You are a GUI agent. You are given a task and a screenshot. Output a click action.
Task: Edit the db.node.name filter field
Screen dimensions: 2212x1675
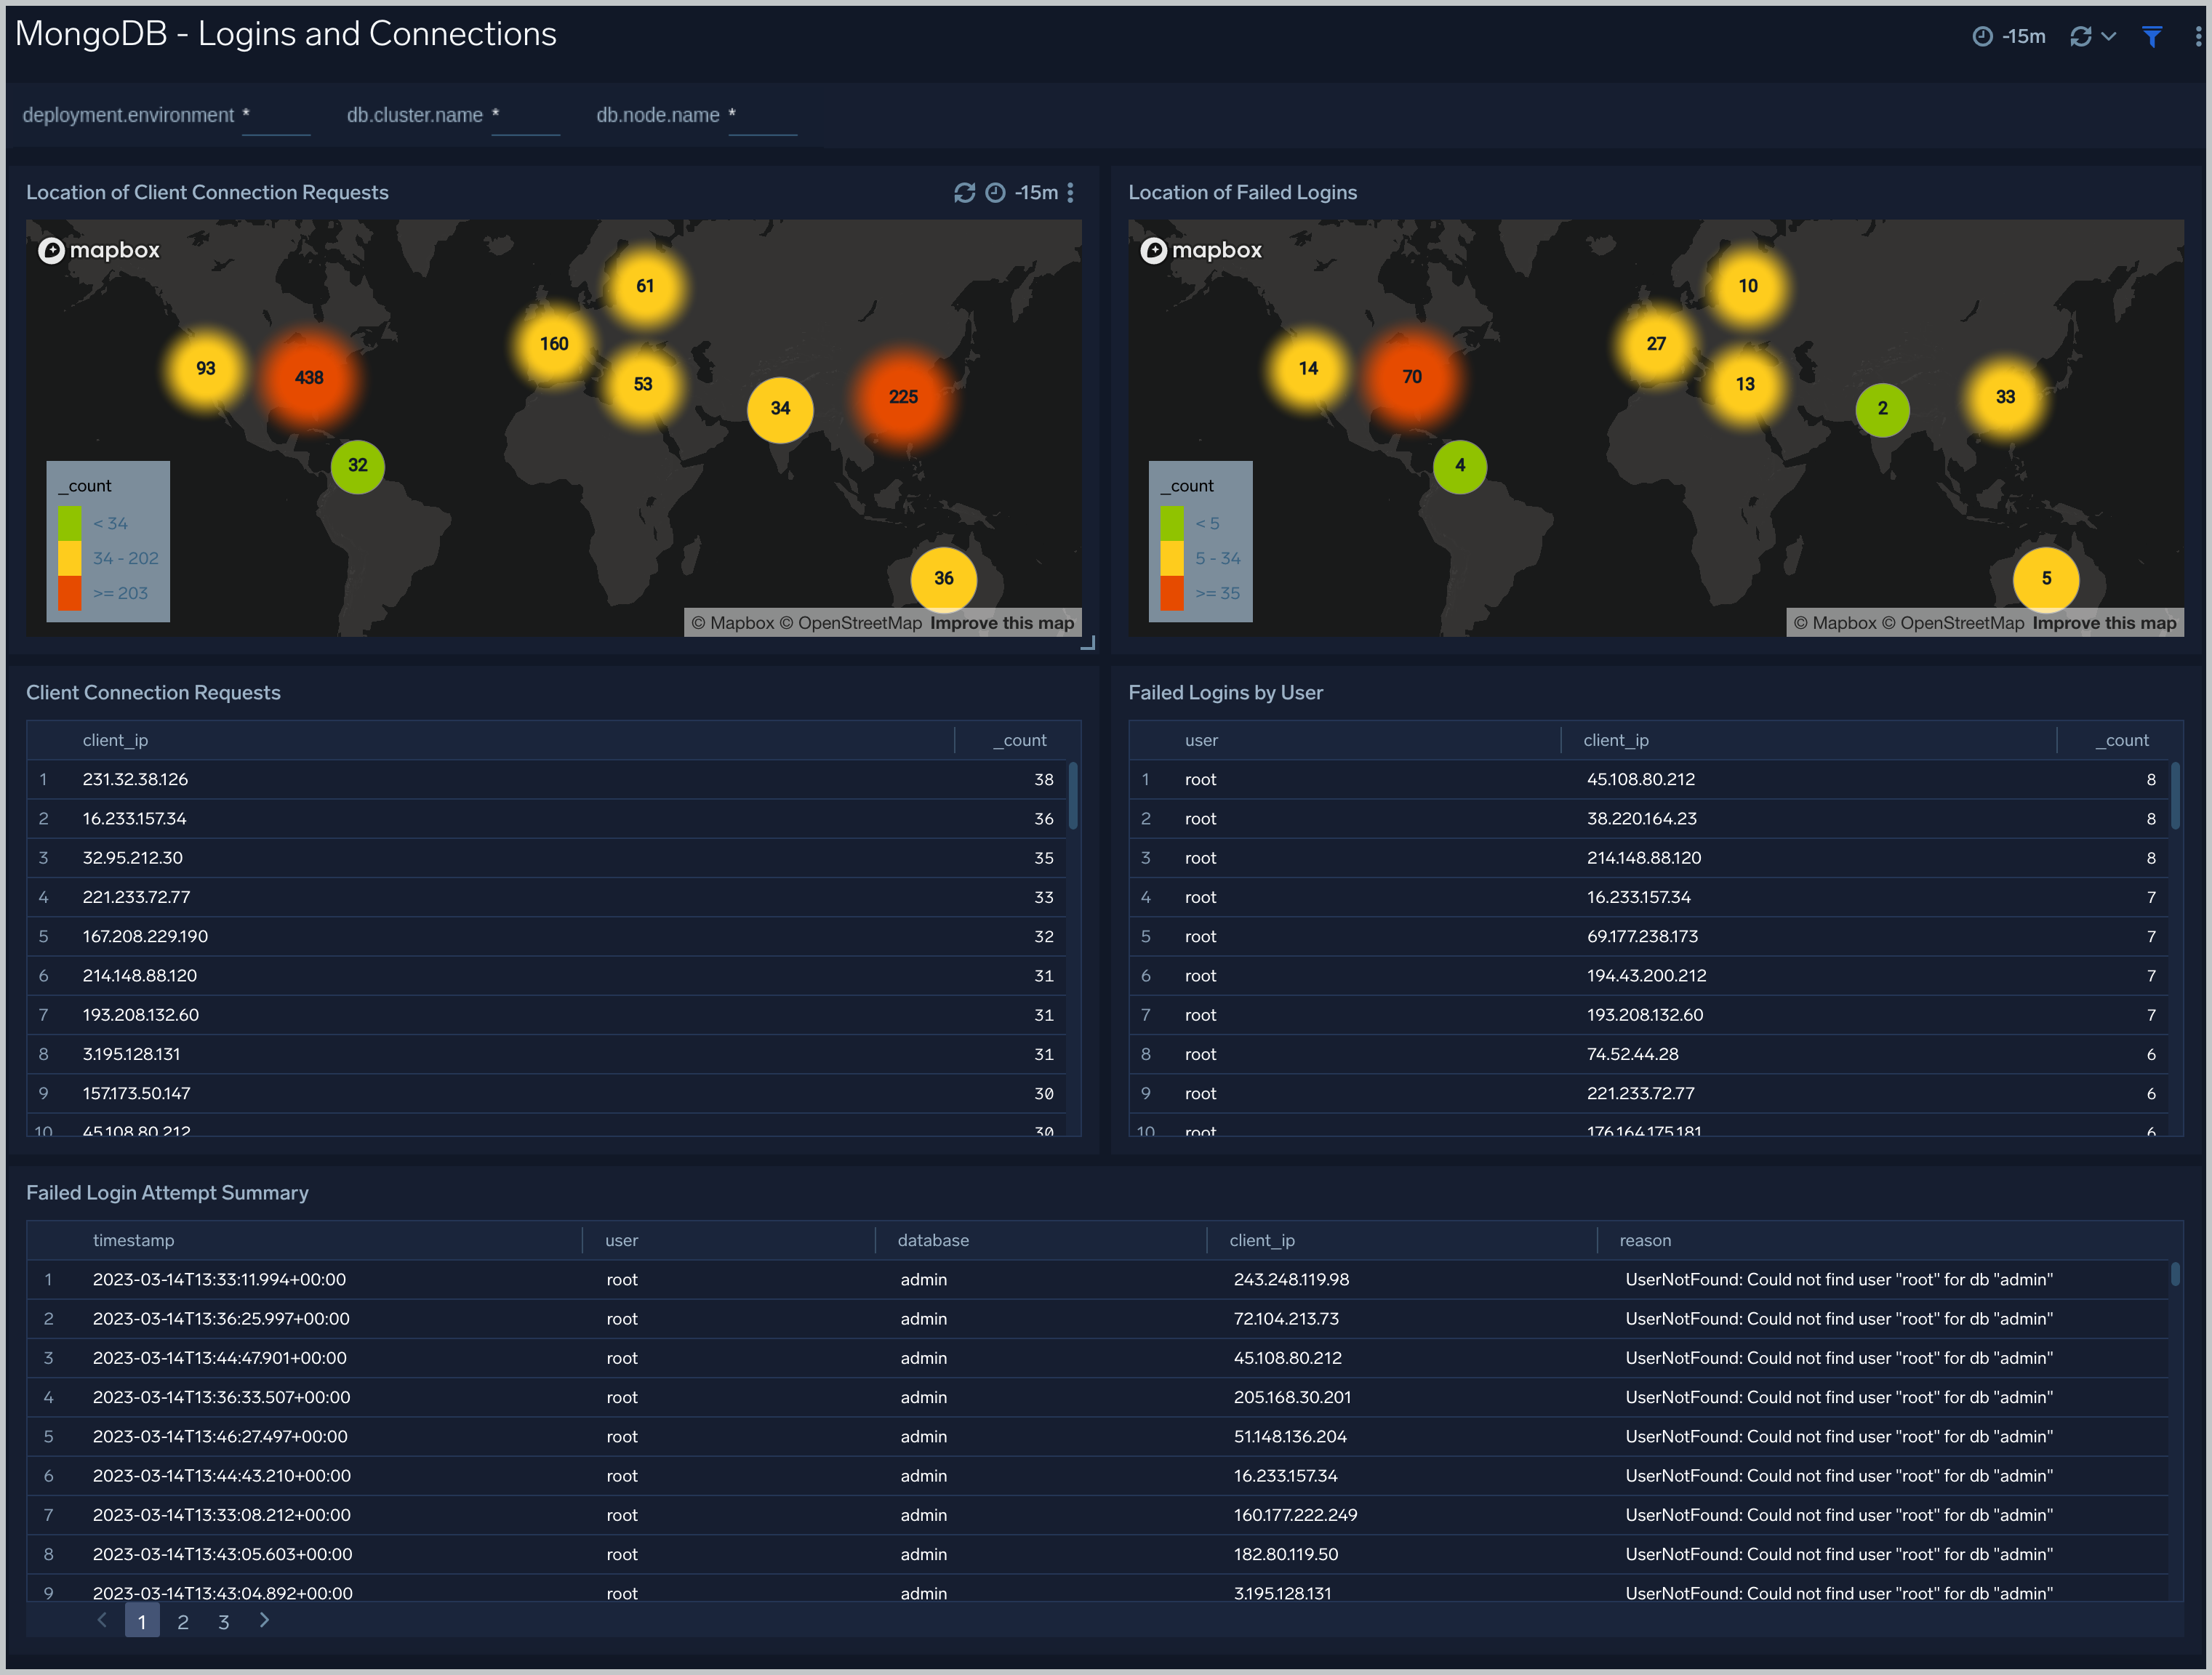[x=763, y=116]
